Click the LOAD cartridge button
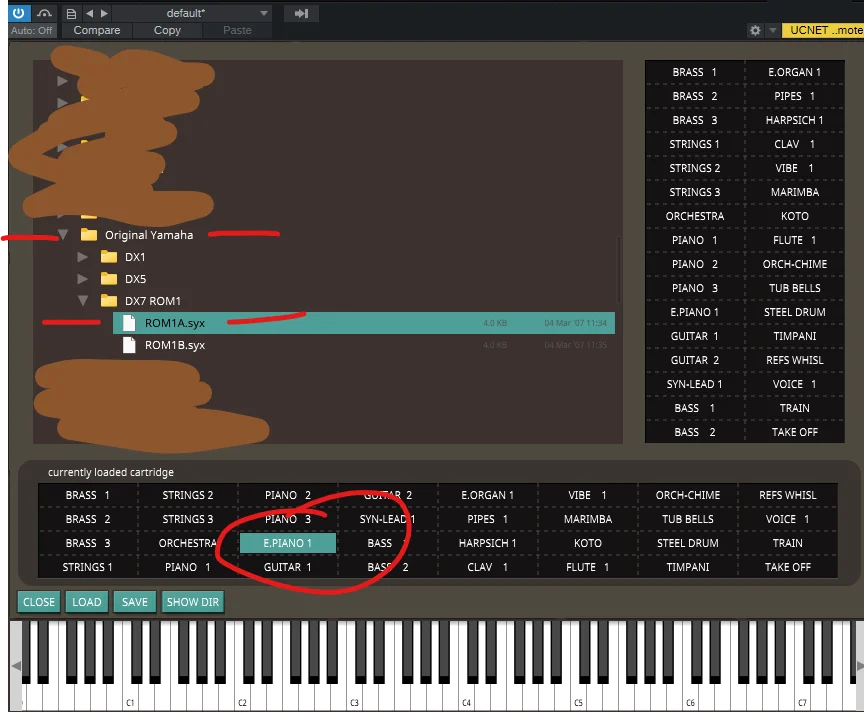The height and width of the screenshot is (712, 864). (x=87, y=602)
